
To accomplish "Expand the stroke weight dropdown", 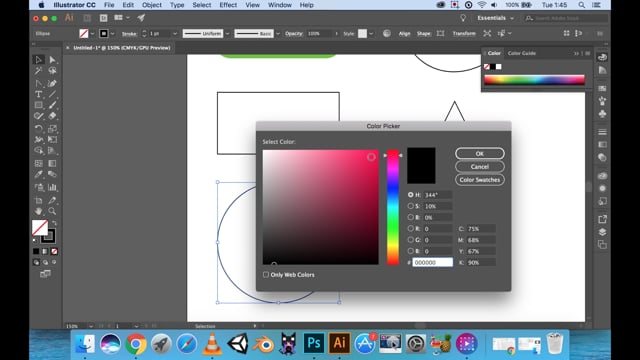I will 175,33.
